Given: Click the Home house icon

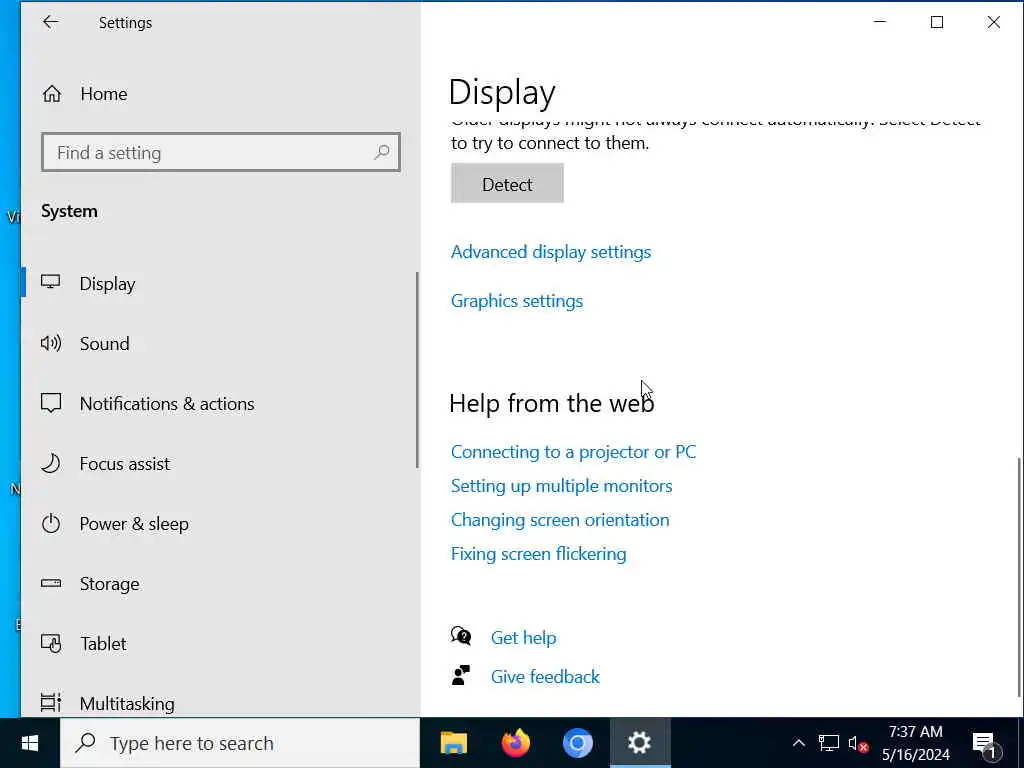Looking at the screenshot, I should (52, 94).
